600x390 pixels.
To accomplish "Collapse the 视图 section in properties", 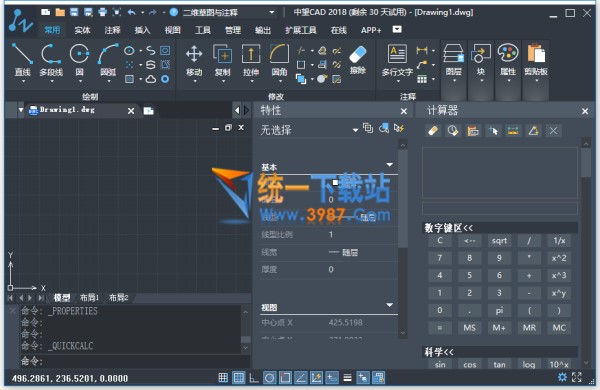I will (390, 305).
